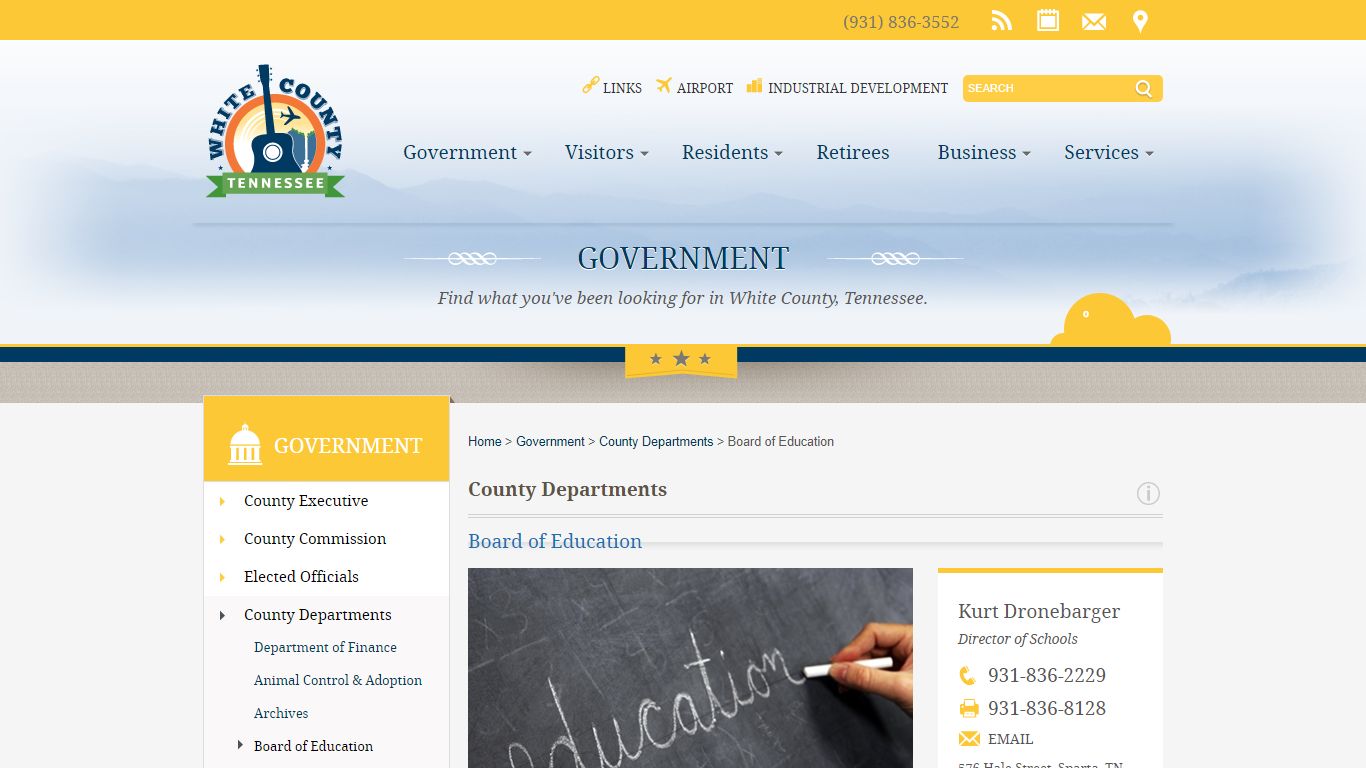Open County Executive sidebar link
The width and height of the screenshot is (1366, 768).
pyautogui.click(x=306, y=501)
